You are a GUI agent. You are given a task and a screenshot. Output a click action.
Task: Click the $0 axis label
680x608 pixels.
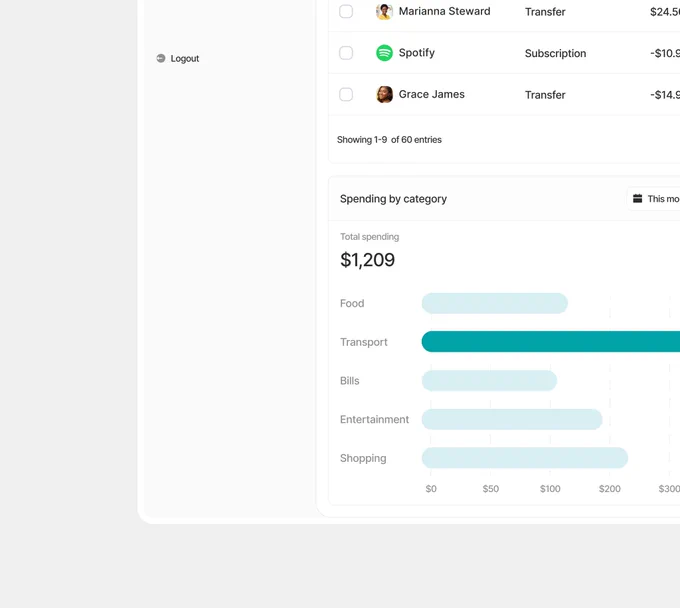(x=431, y=489)
